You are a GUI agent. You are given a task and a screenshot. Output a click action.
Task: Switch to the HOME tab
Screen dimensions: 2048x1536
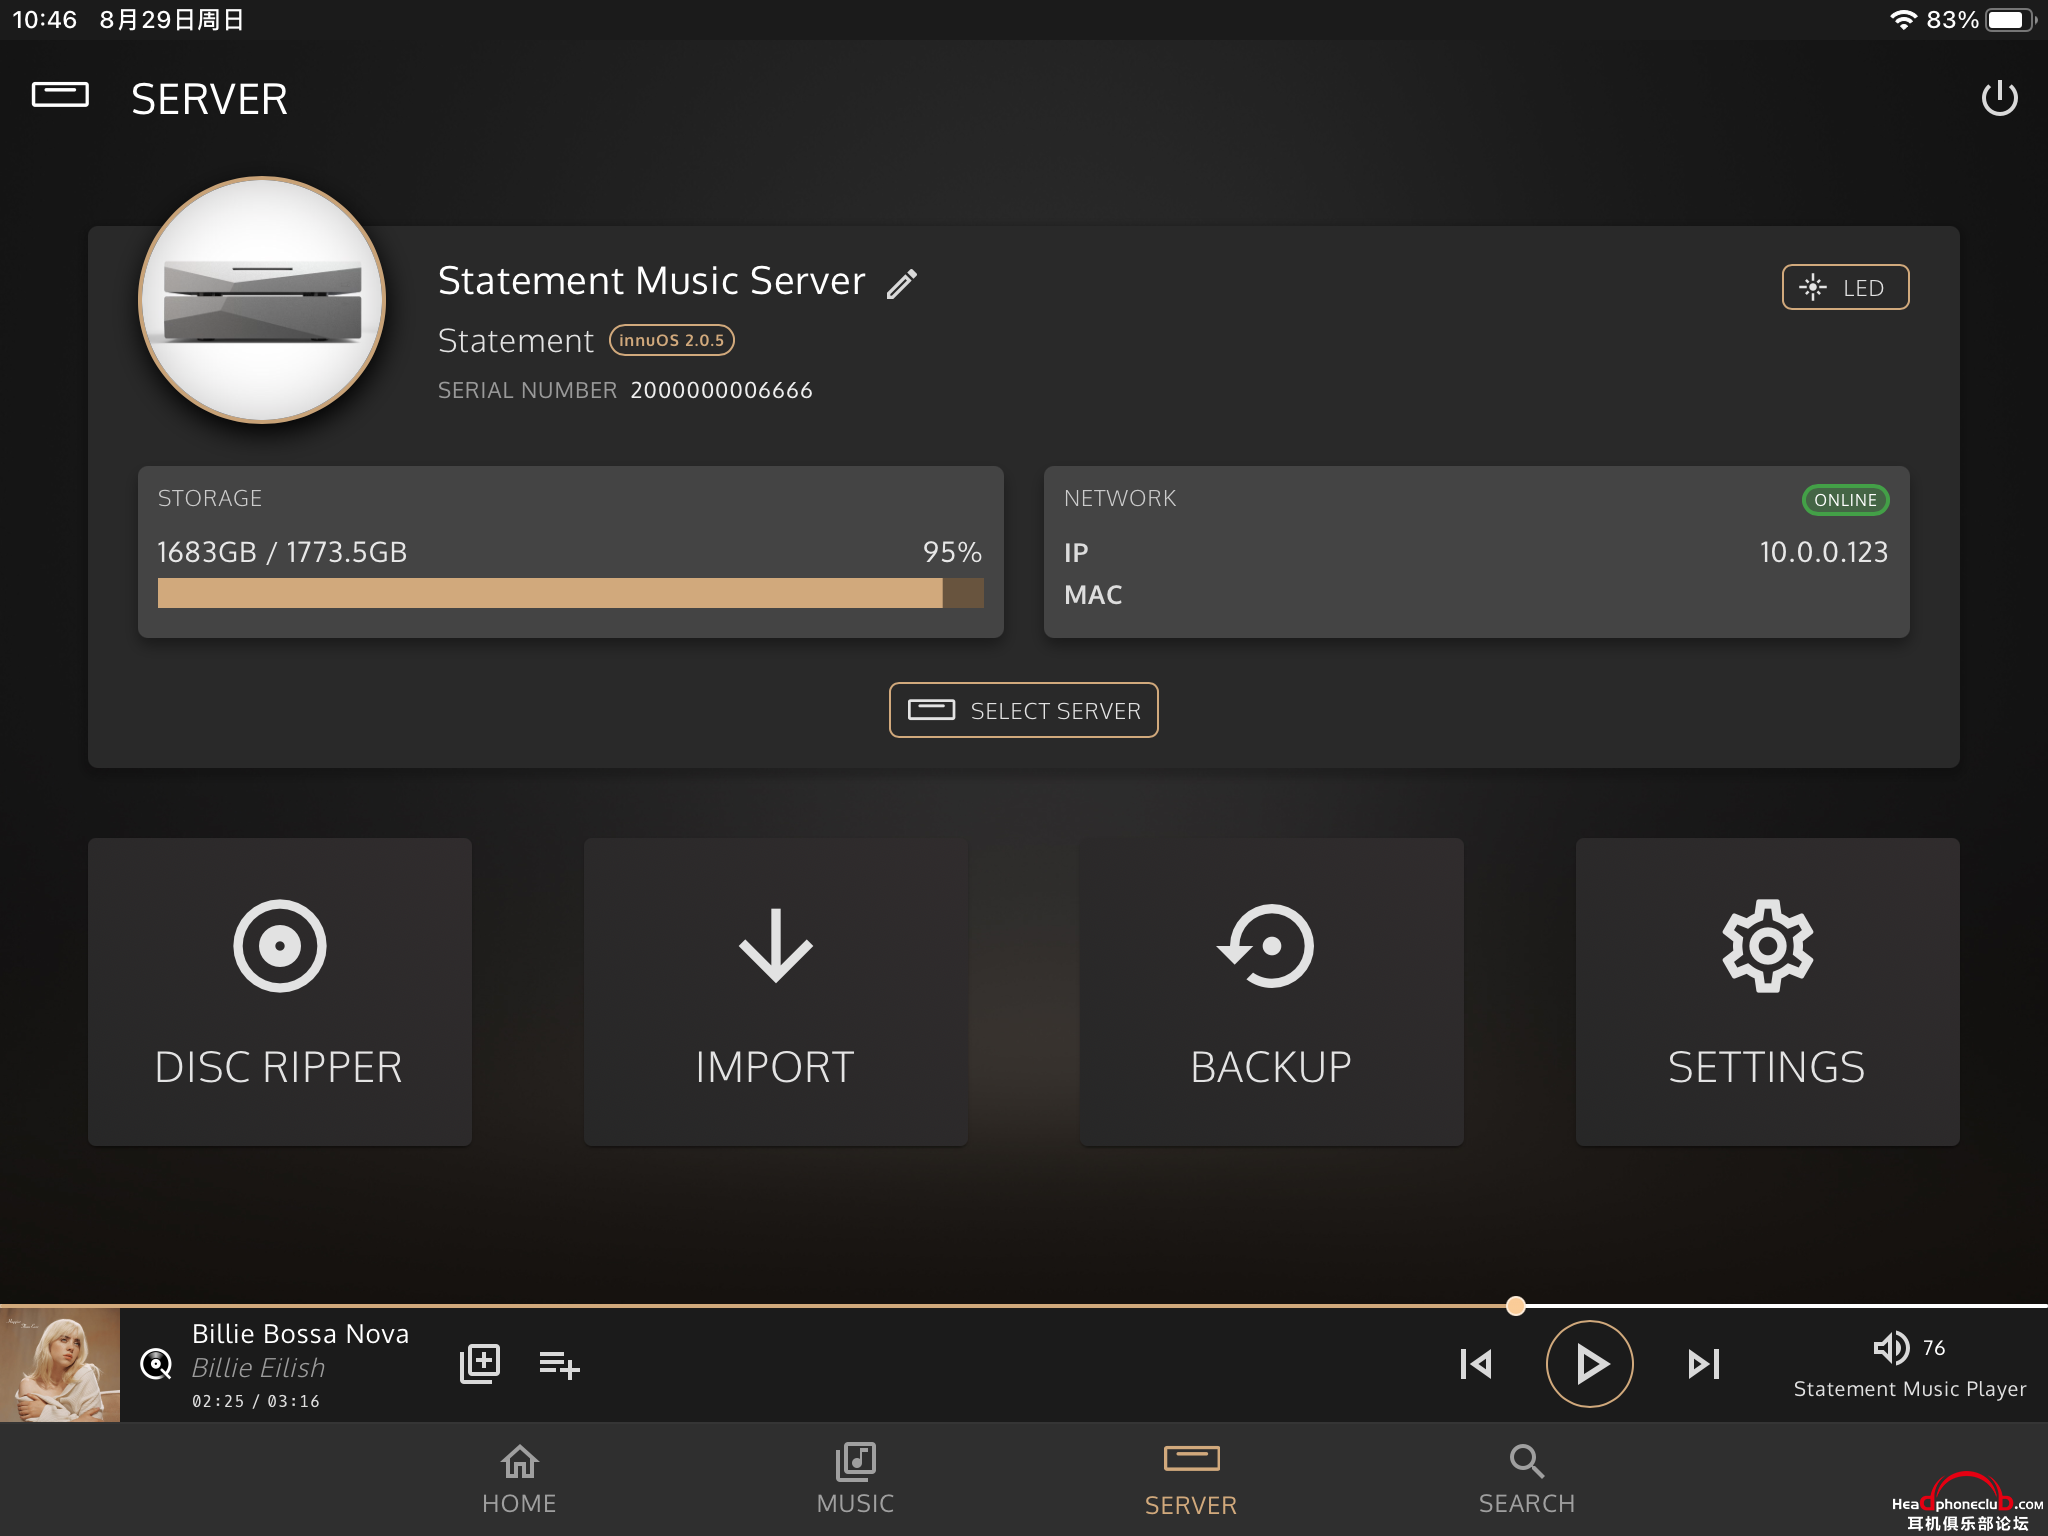(519, 1479)
